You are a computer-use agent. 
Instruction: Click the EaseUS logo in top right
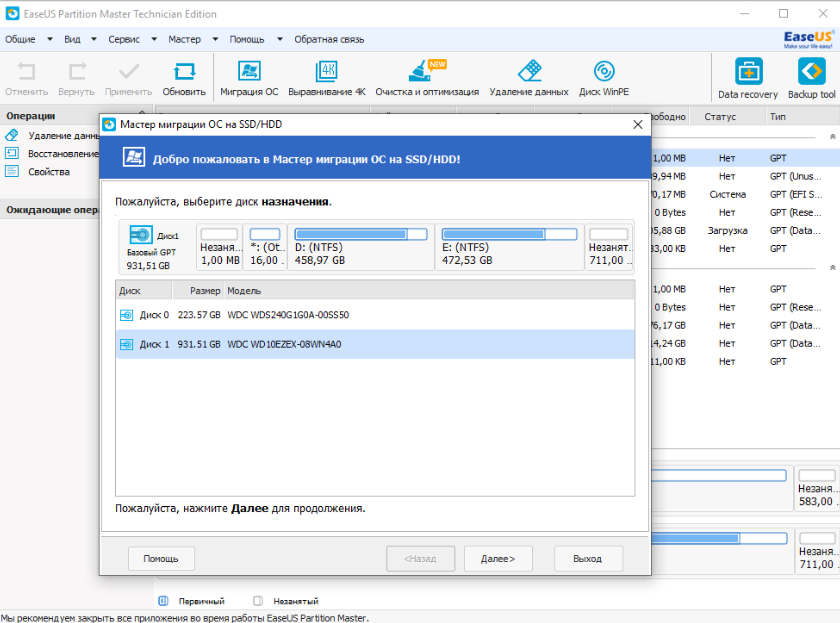[x=808, y=39]
